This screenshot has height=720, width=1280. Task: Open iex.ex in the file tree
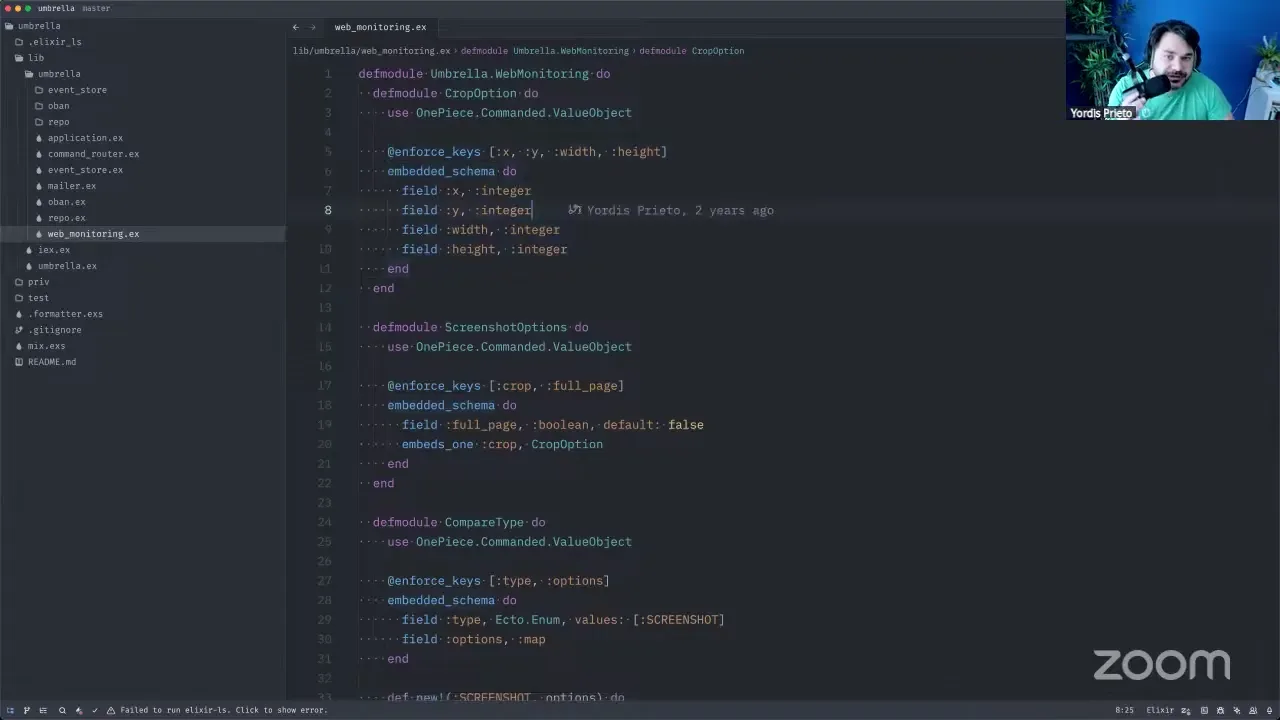[54, 250]
